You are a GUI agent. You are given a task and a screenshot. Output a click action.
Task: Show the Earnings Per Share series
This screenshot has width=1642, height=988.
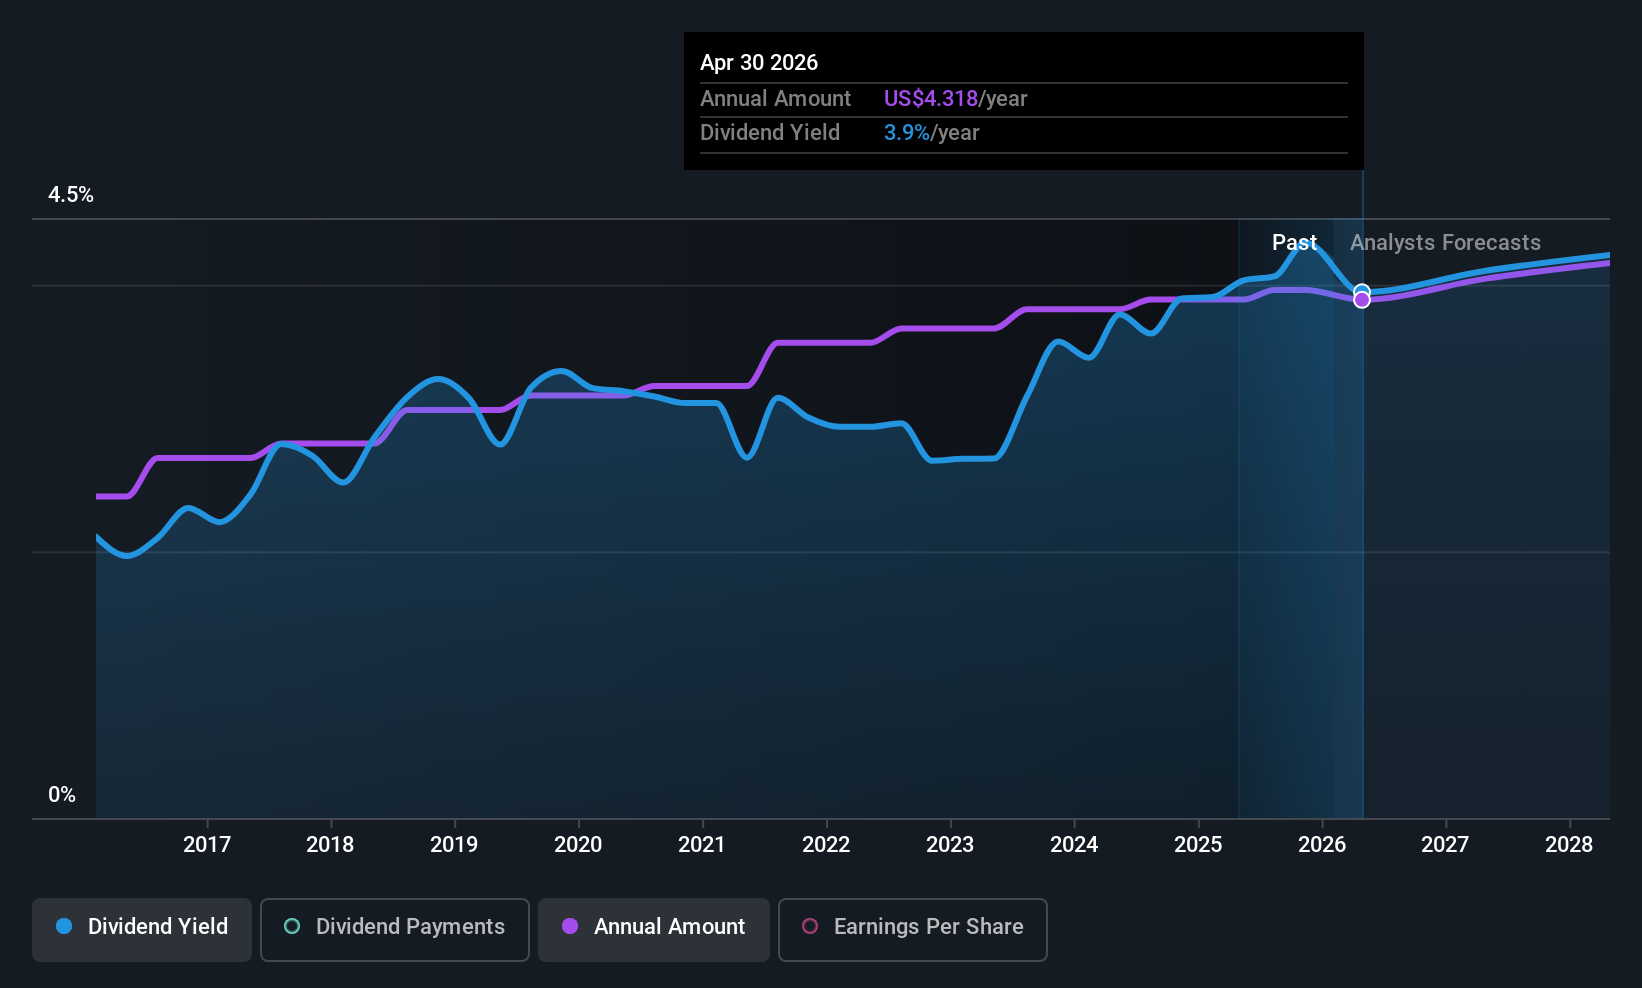[913, 930]
